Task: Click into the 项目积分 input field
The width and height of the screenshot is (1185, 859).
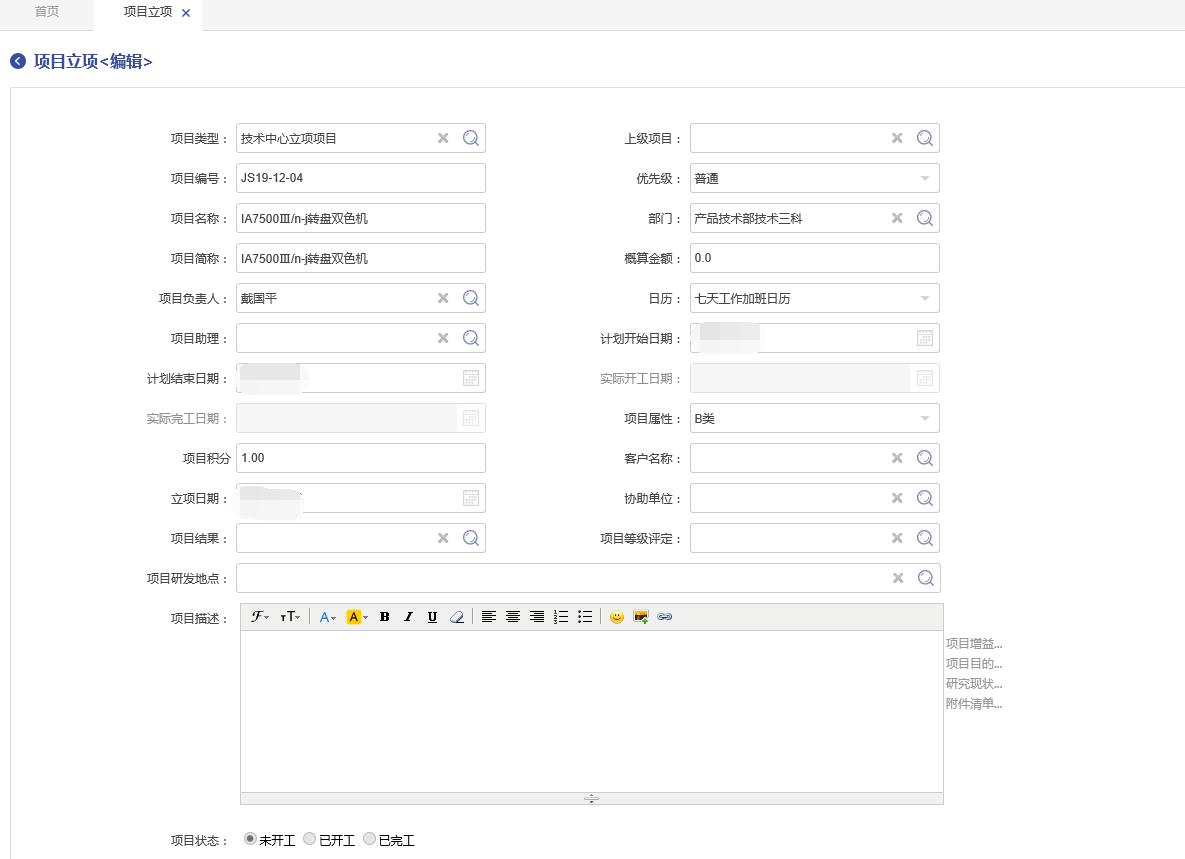Action: click(x=360, y=458)
